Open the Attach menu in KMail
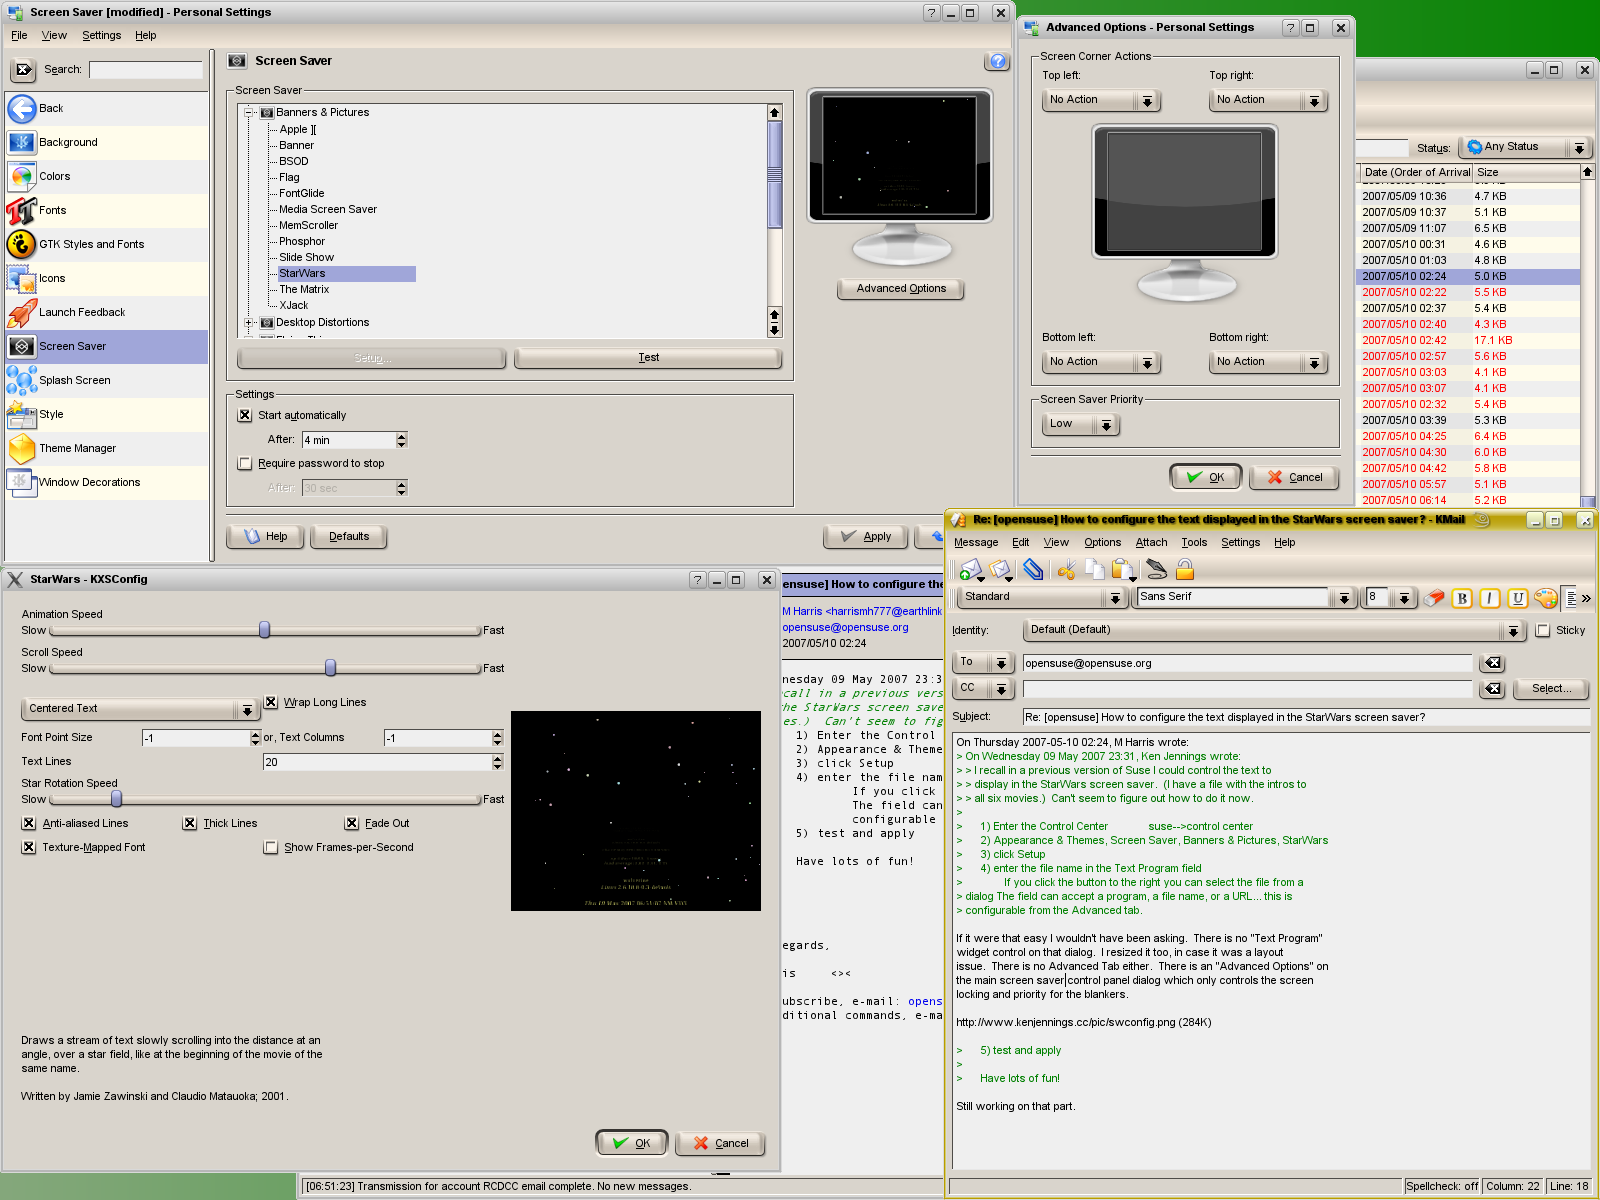1600x1200 pixels. coord(1151,542)
